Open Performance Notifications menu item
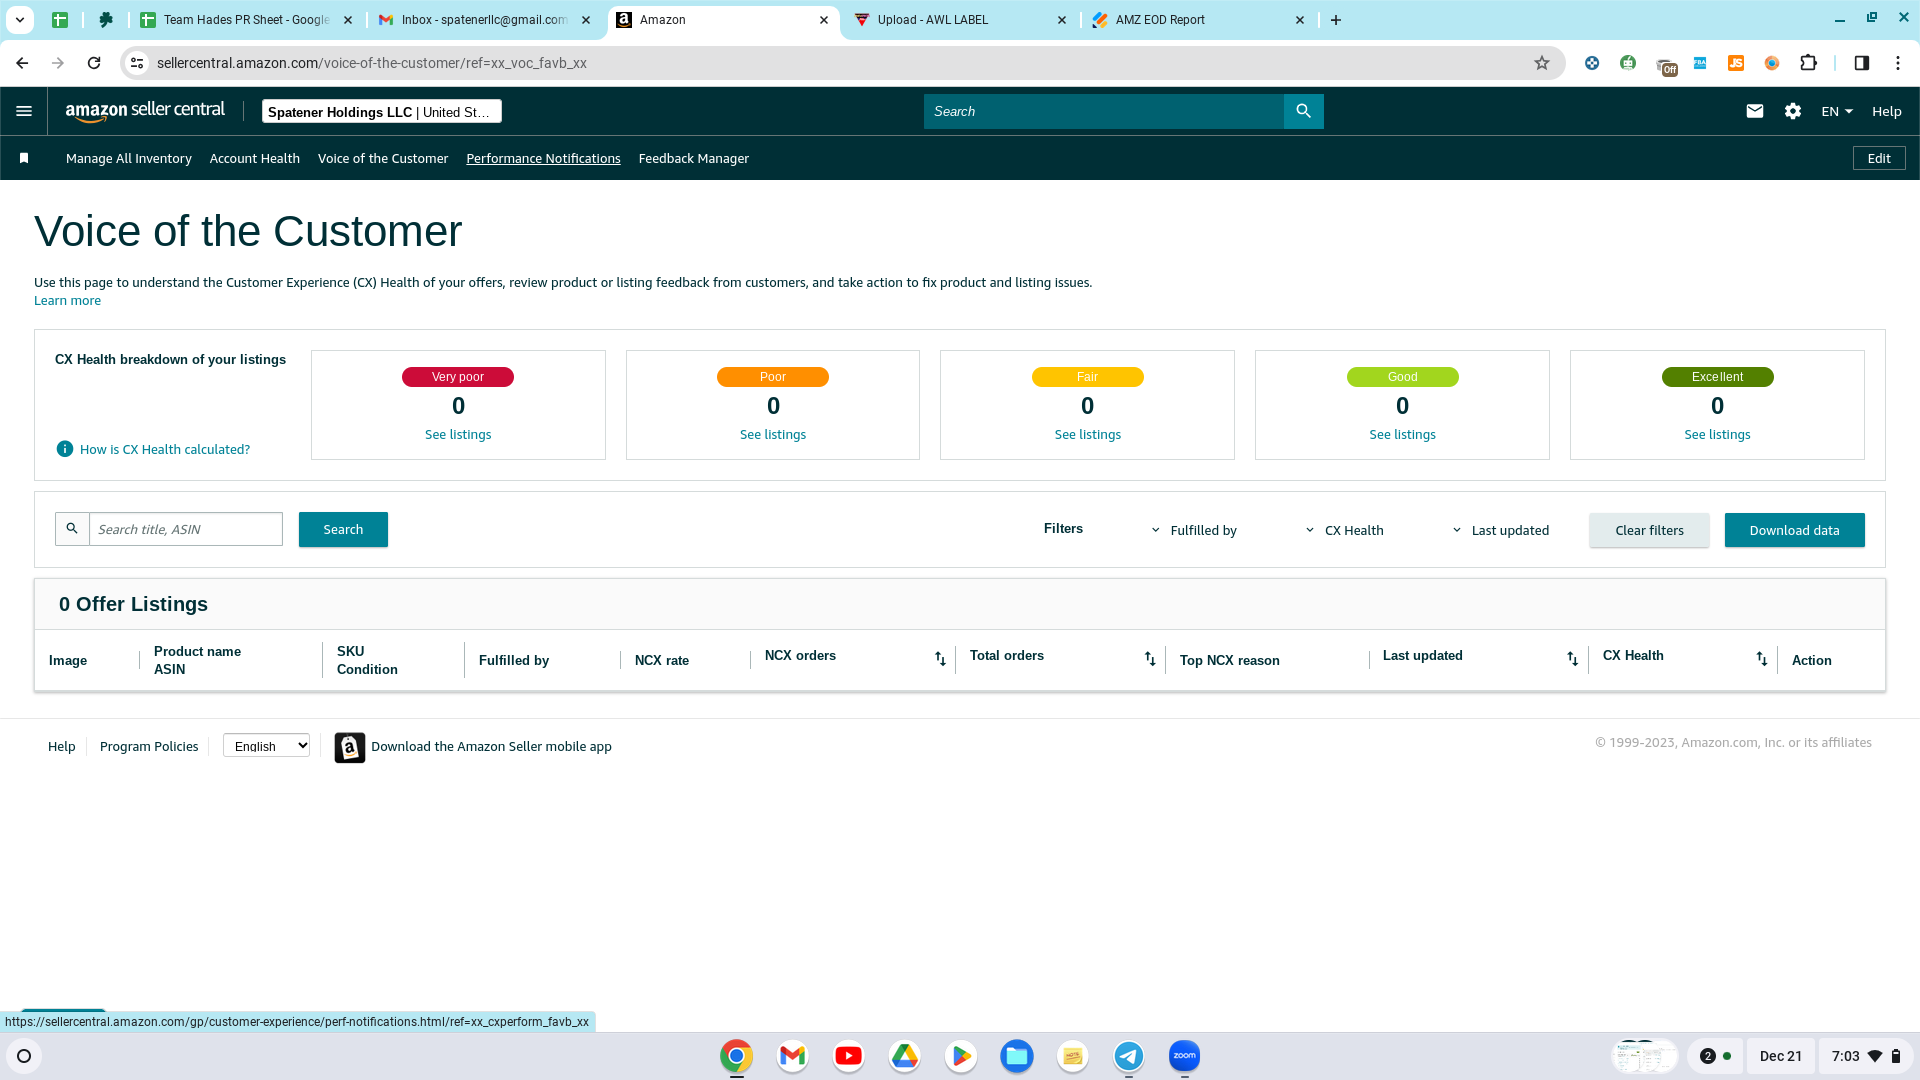The width and height of the screenshot is (1920, 1080). point(543,158)
